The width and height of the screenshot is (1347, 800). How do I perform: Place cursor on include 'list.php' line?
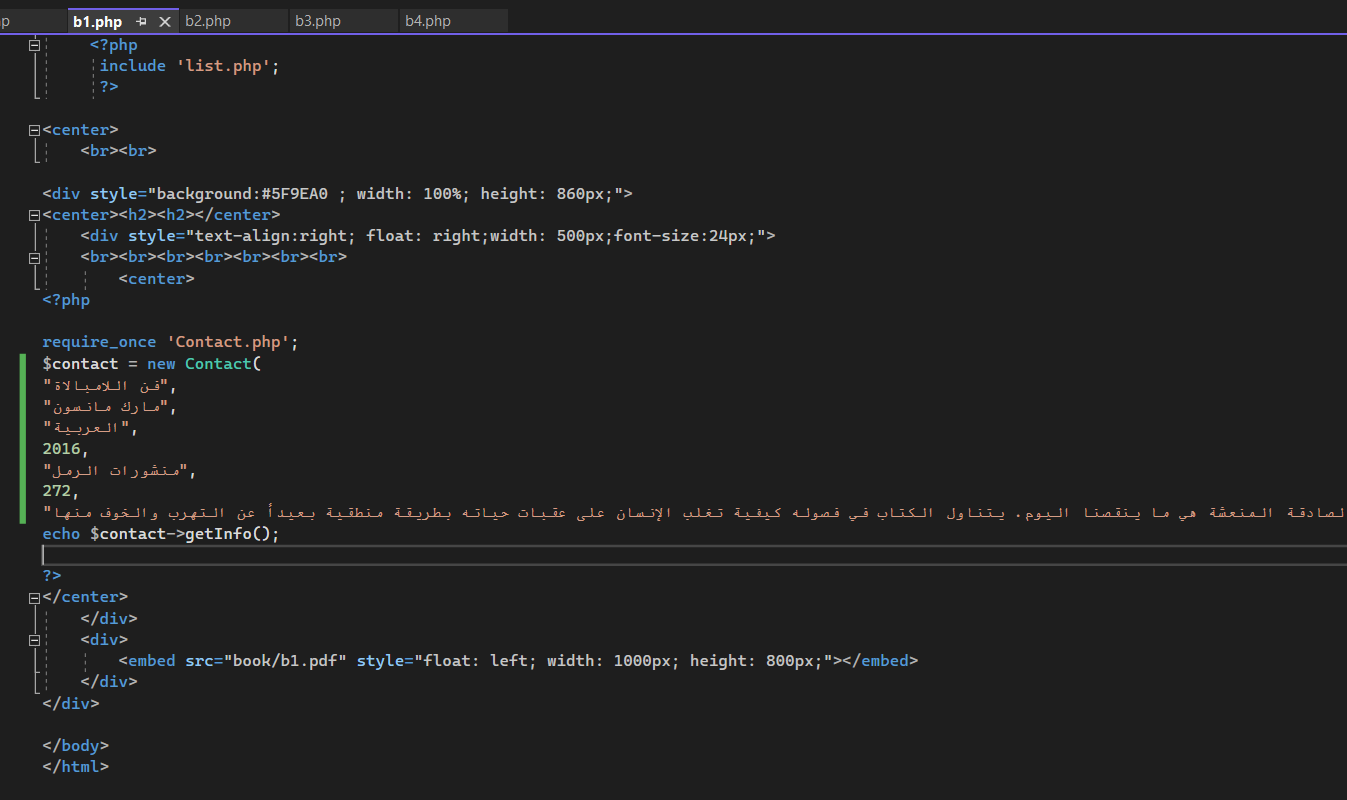[189, 66]
